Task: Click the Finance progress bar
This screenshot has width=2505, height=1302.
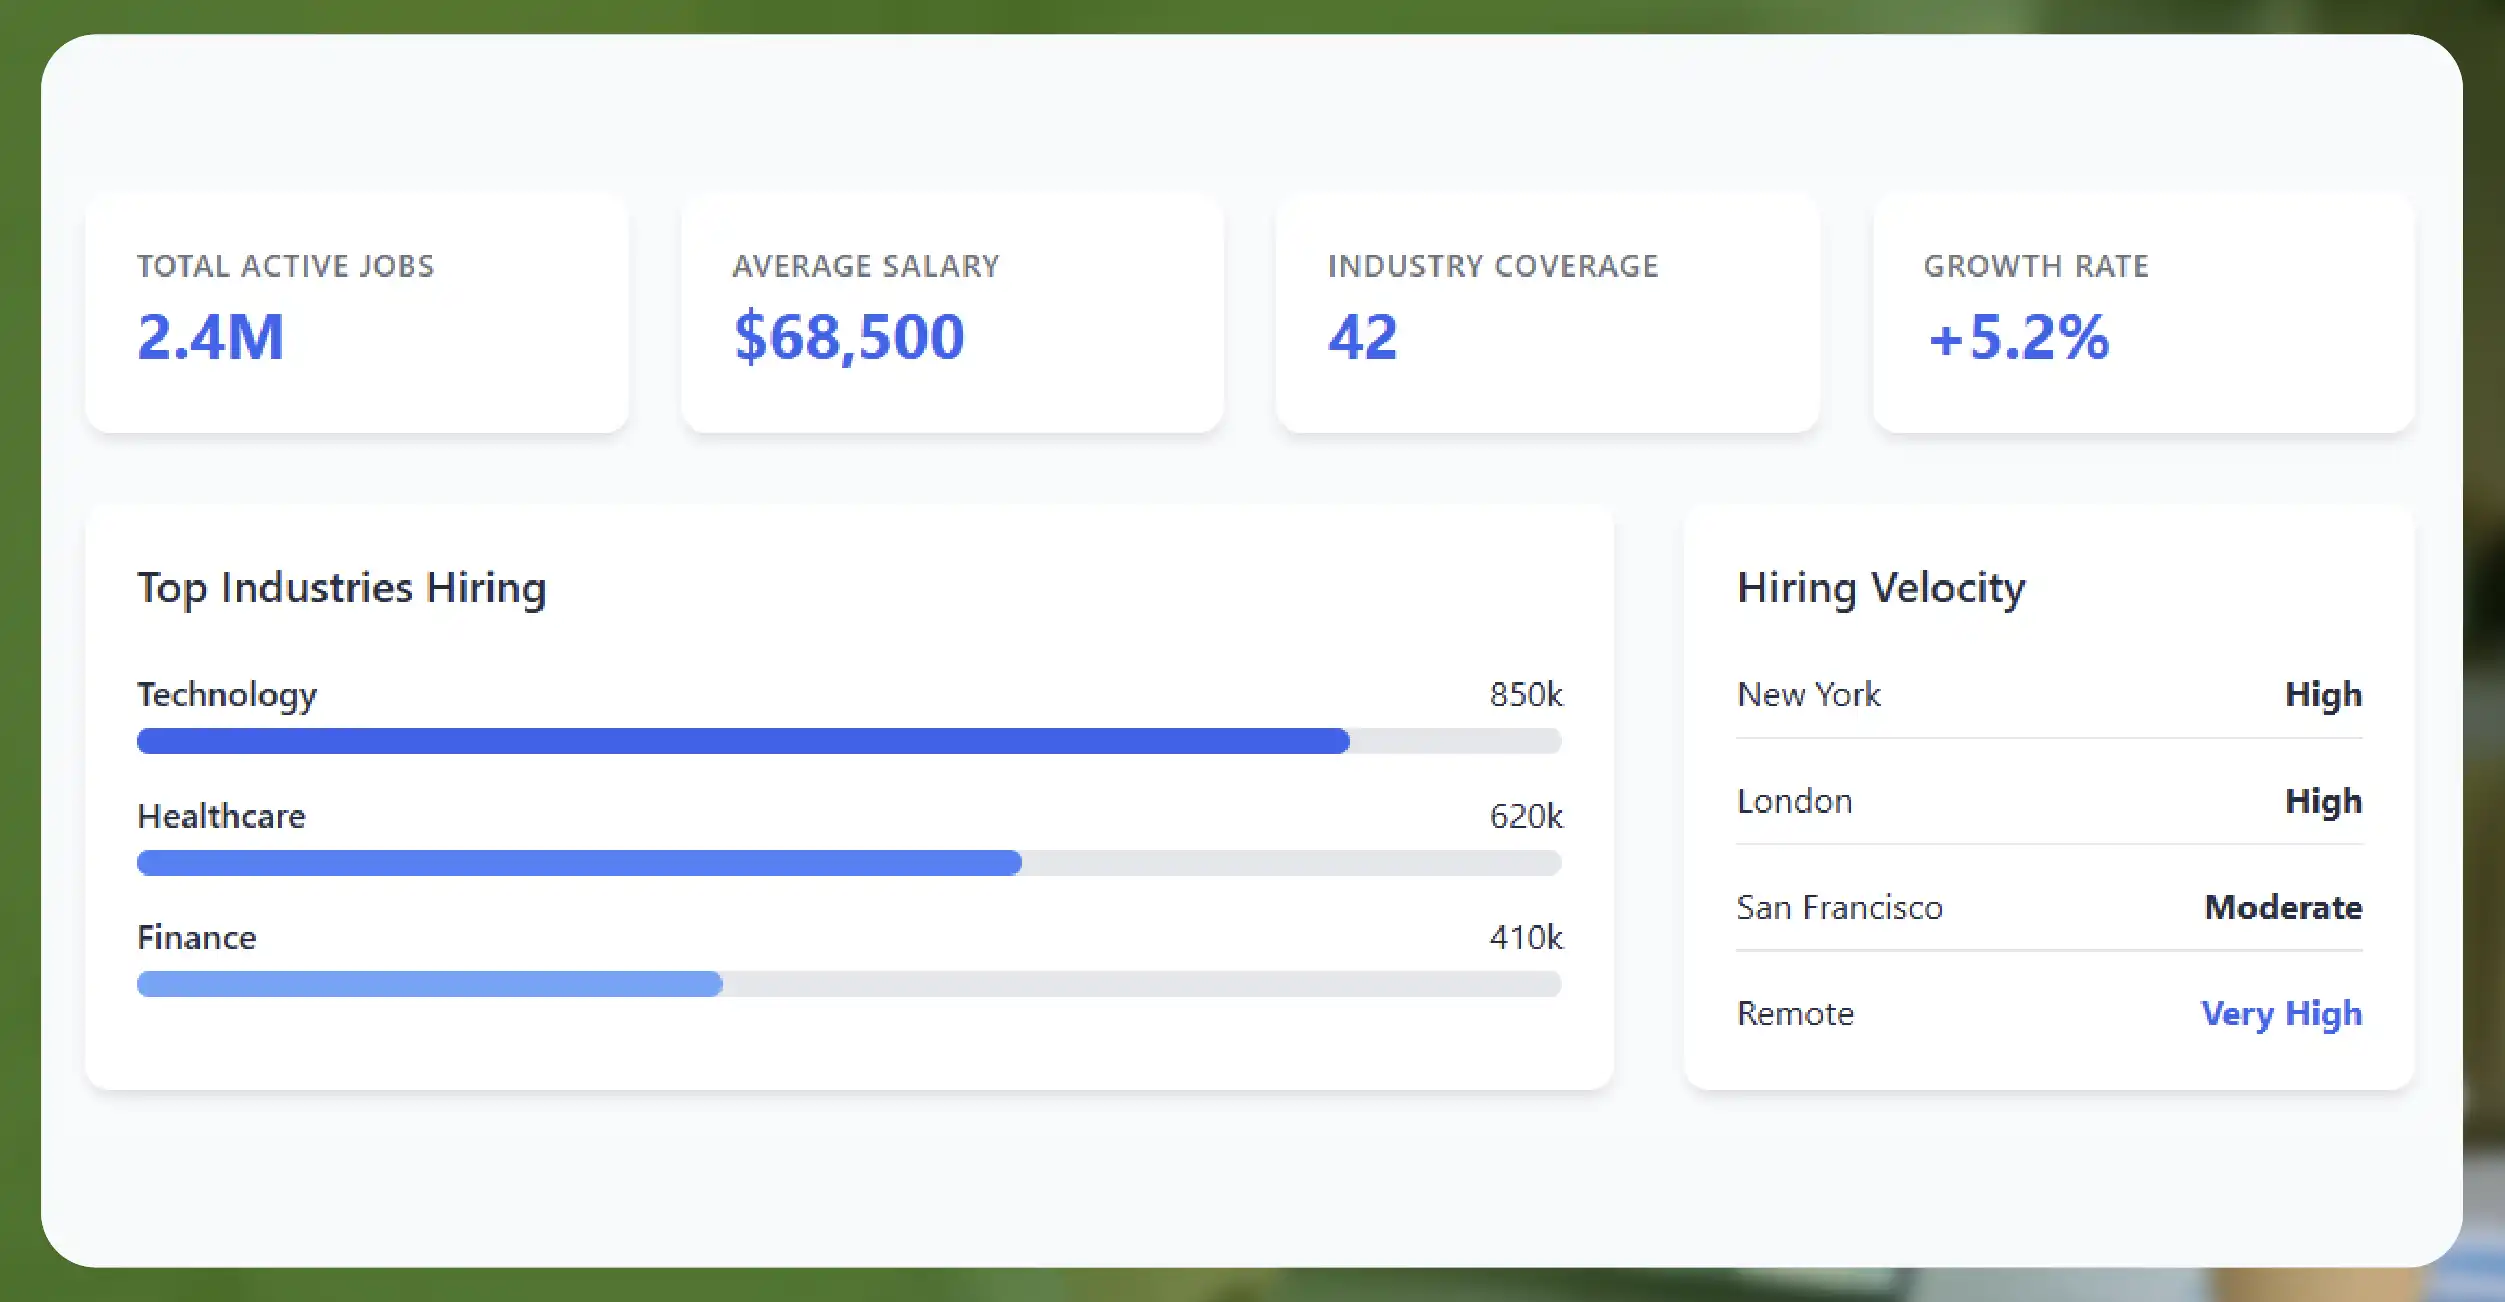Action: point(849,984)
